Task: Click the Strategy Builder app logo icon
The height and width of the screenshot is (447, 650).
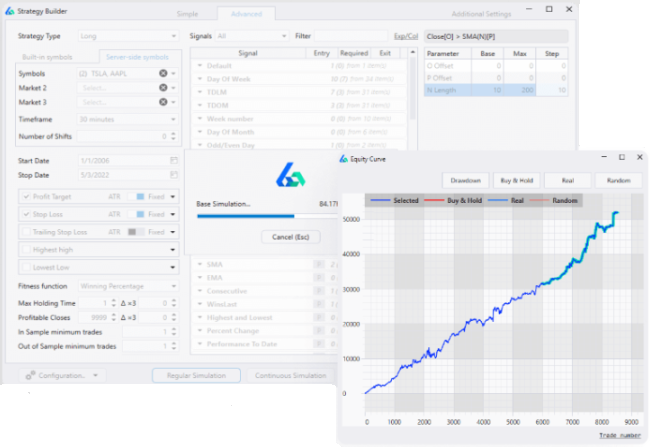Action: click(x=10, y=11)
